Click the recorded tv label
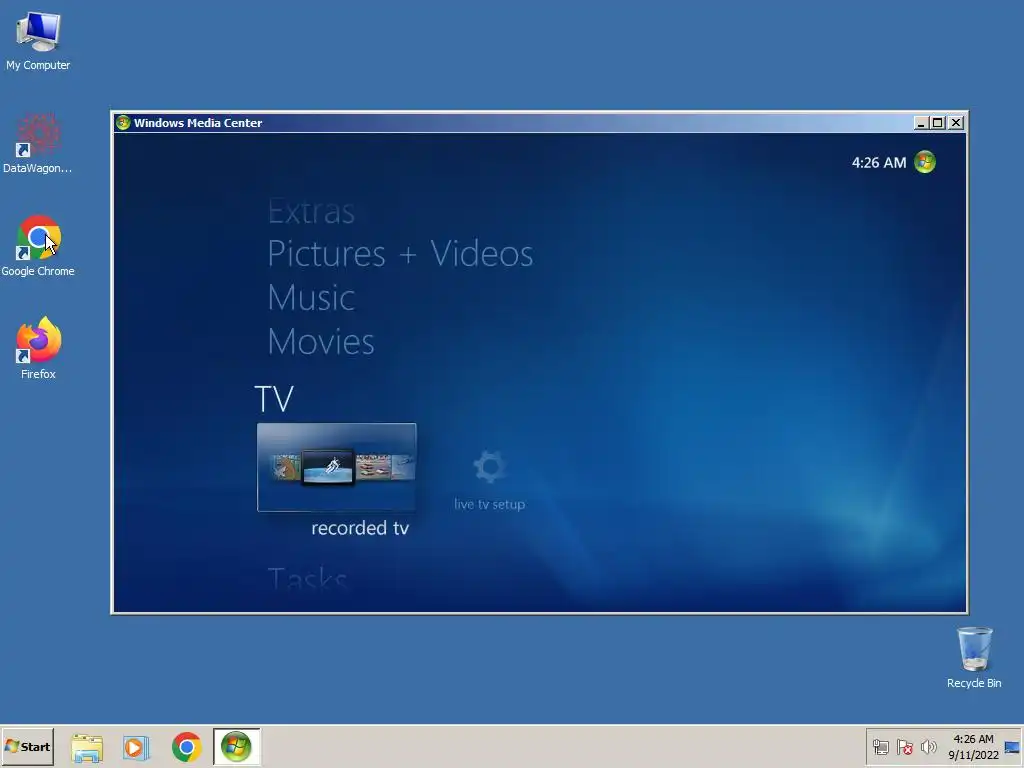 tap(360, 528)
